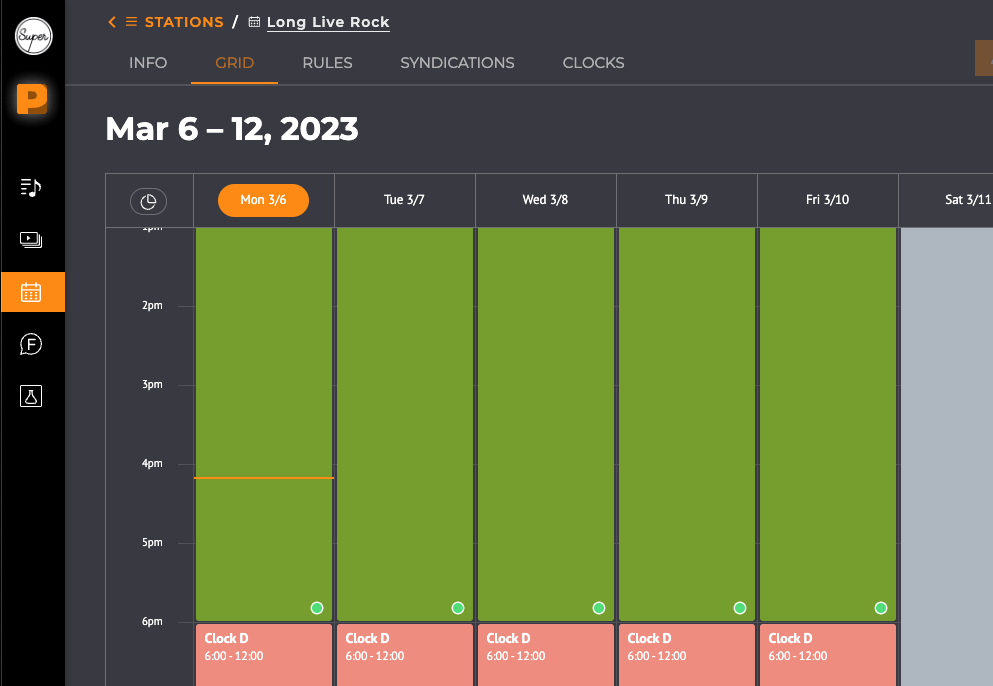Screen dimensions: 993x686
Task: Select the Fri 3/10 column header
Action: [x=828, y=200]
